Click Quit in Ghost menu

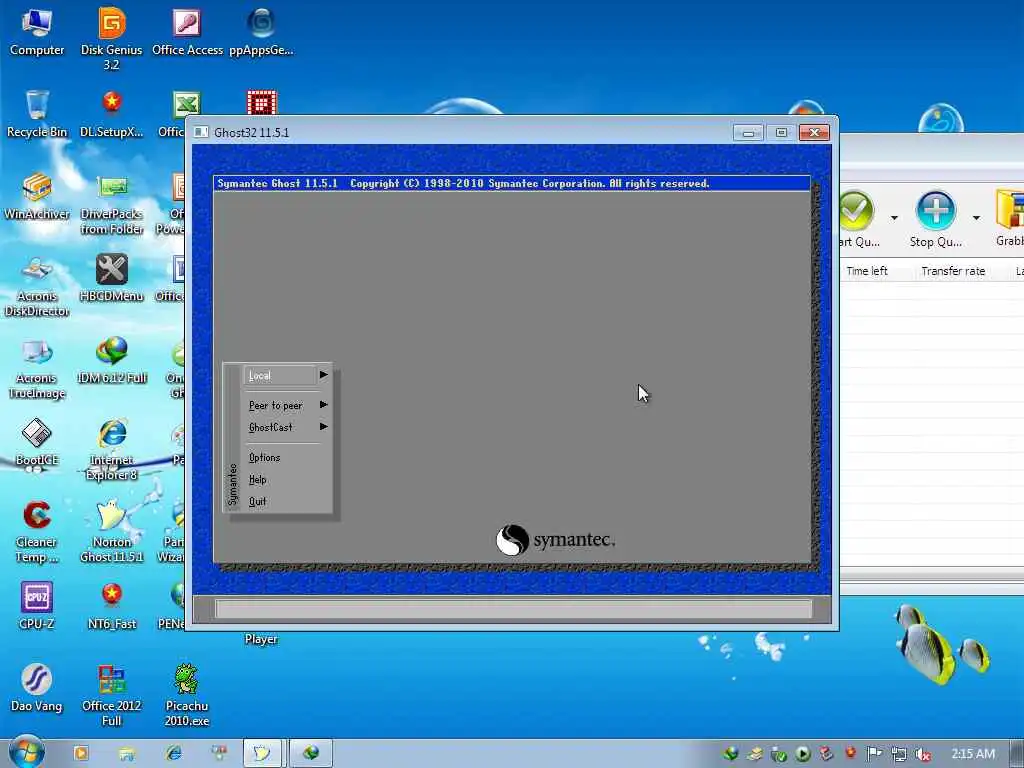pos(257,501)
